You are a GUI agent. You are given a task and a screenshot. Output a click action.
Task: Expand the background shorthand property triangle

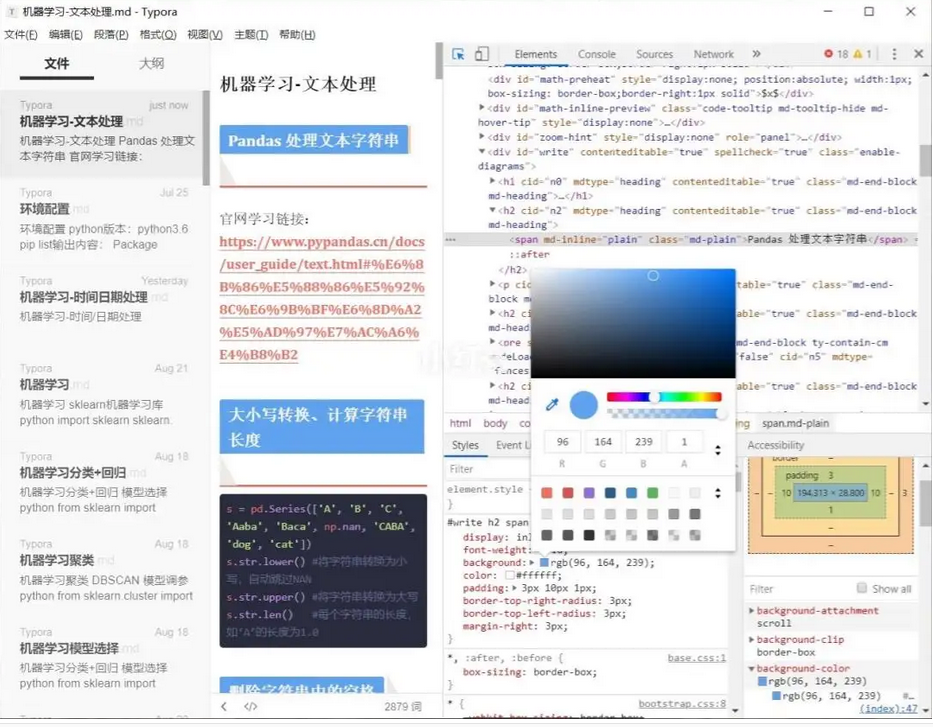[x=532, y=562]
